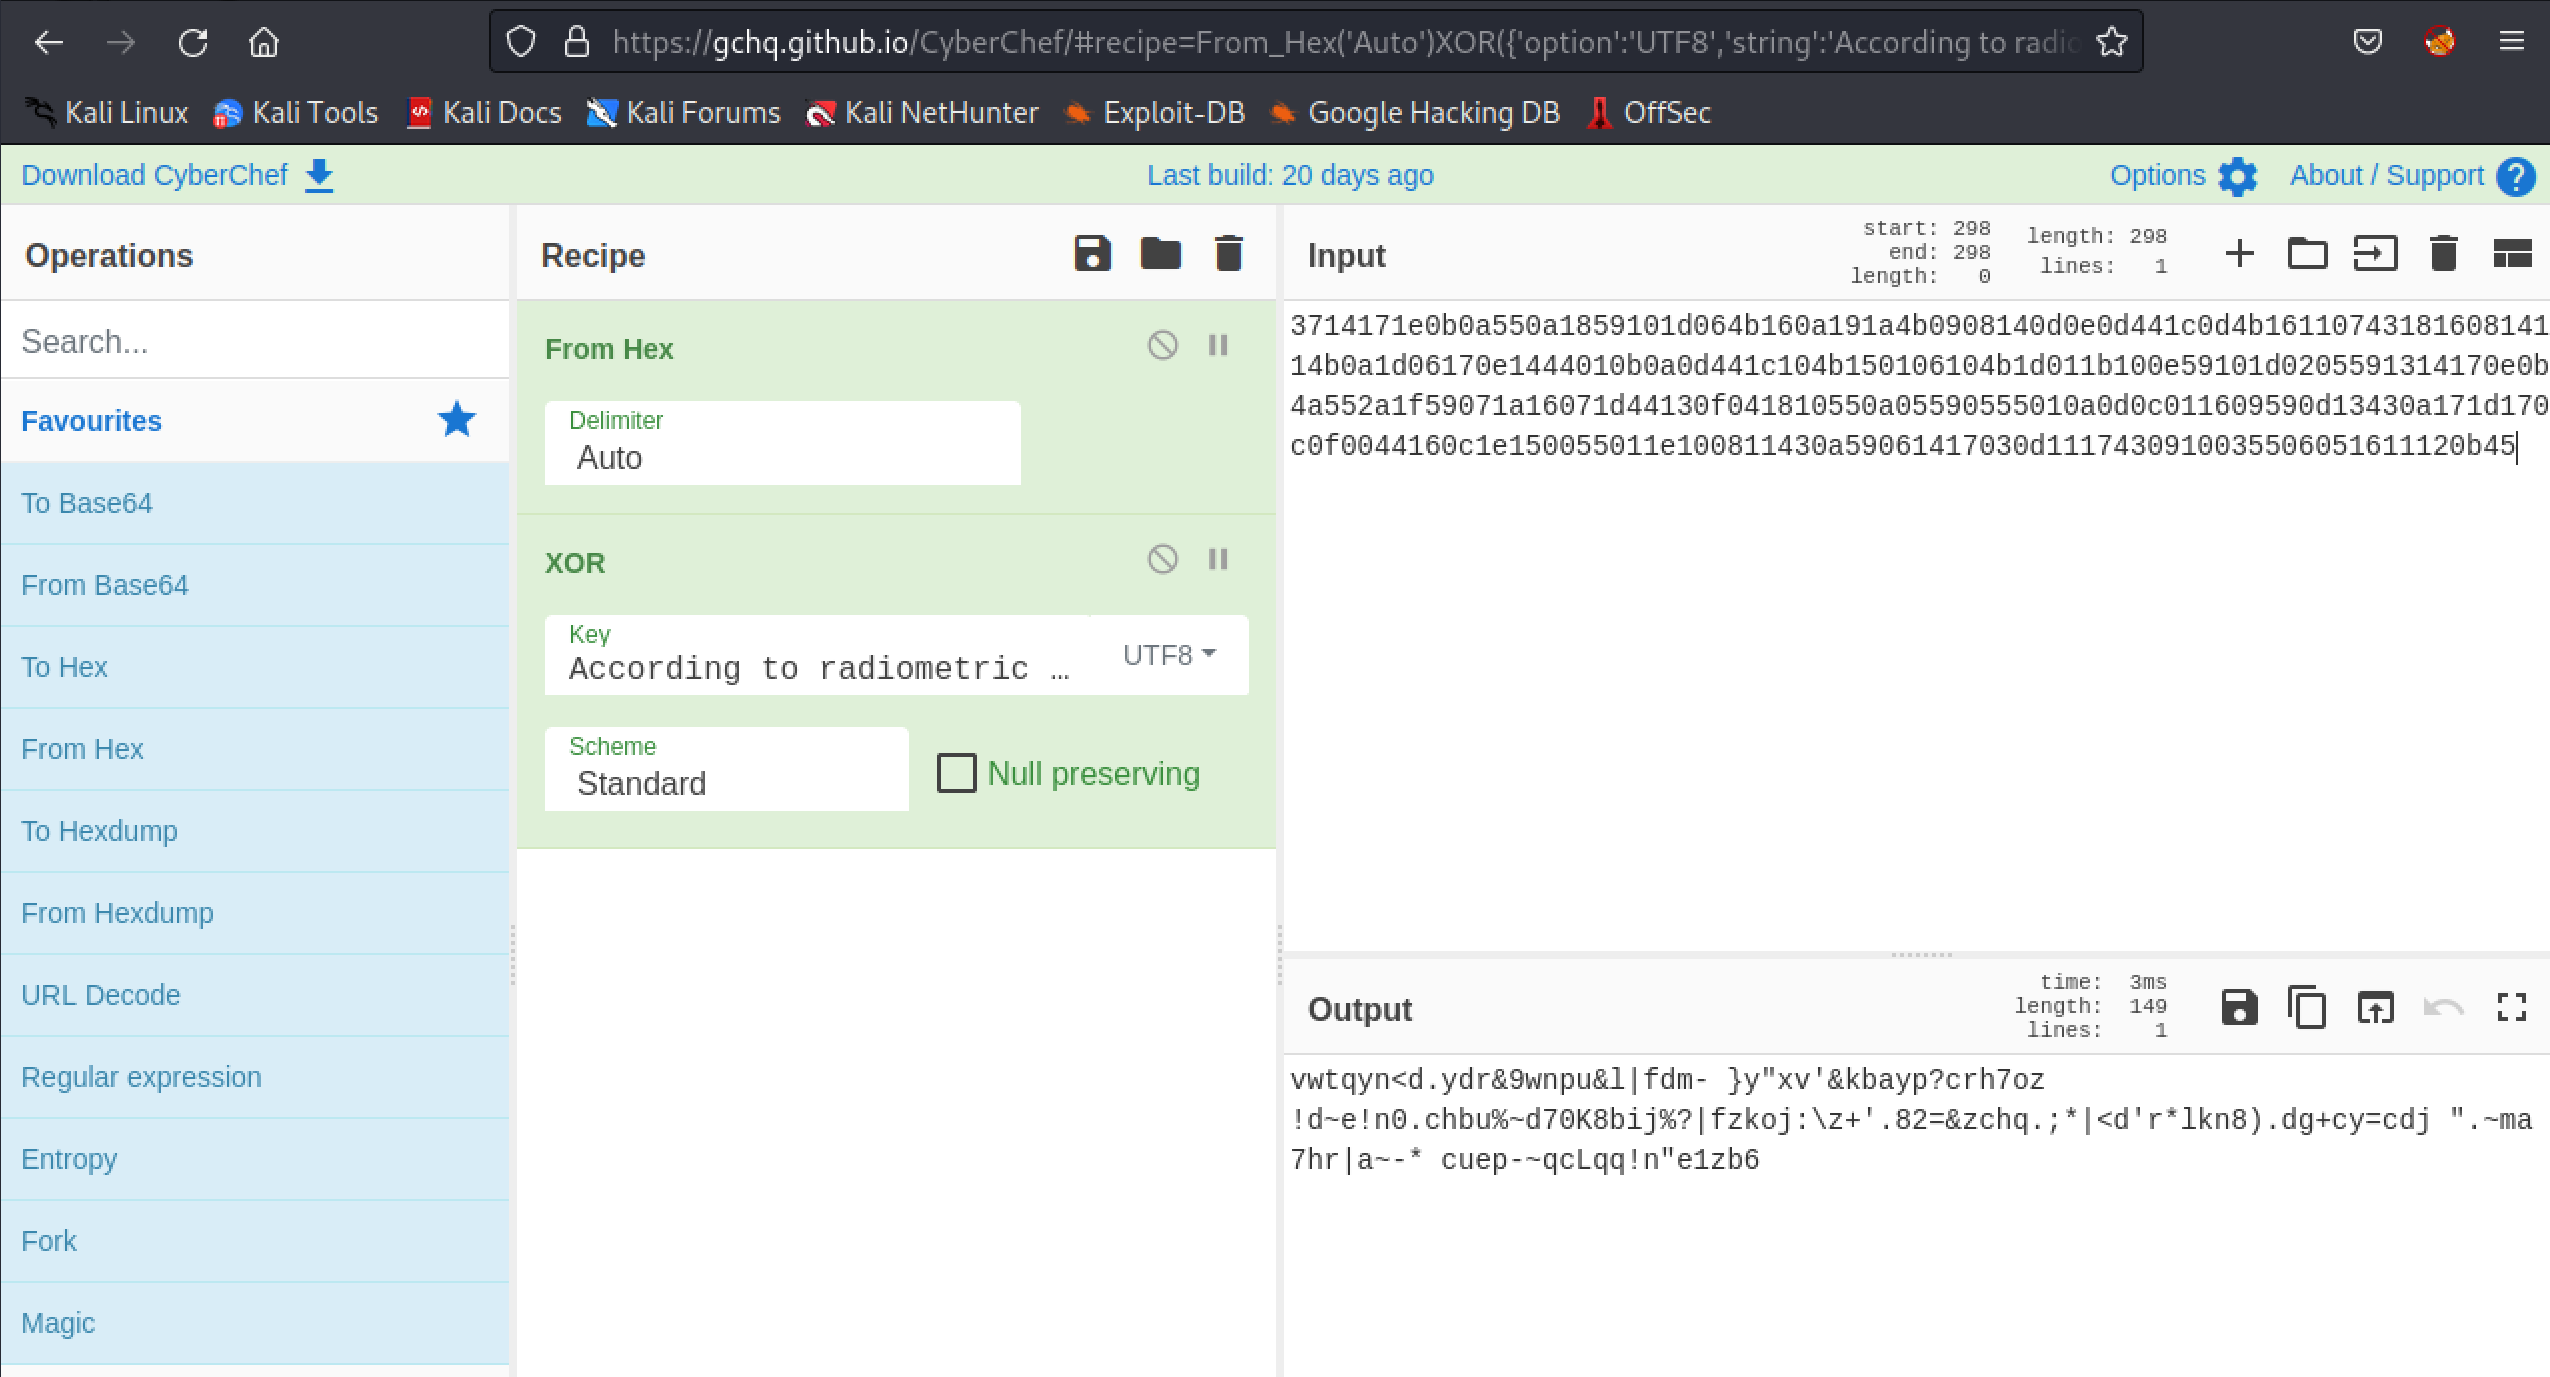This screenshot has width=2550, height=1377.
Task: Set breakpoint on XOR operation
Action: click(x=1217, y=560)
